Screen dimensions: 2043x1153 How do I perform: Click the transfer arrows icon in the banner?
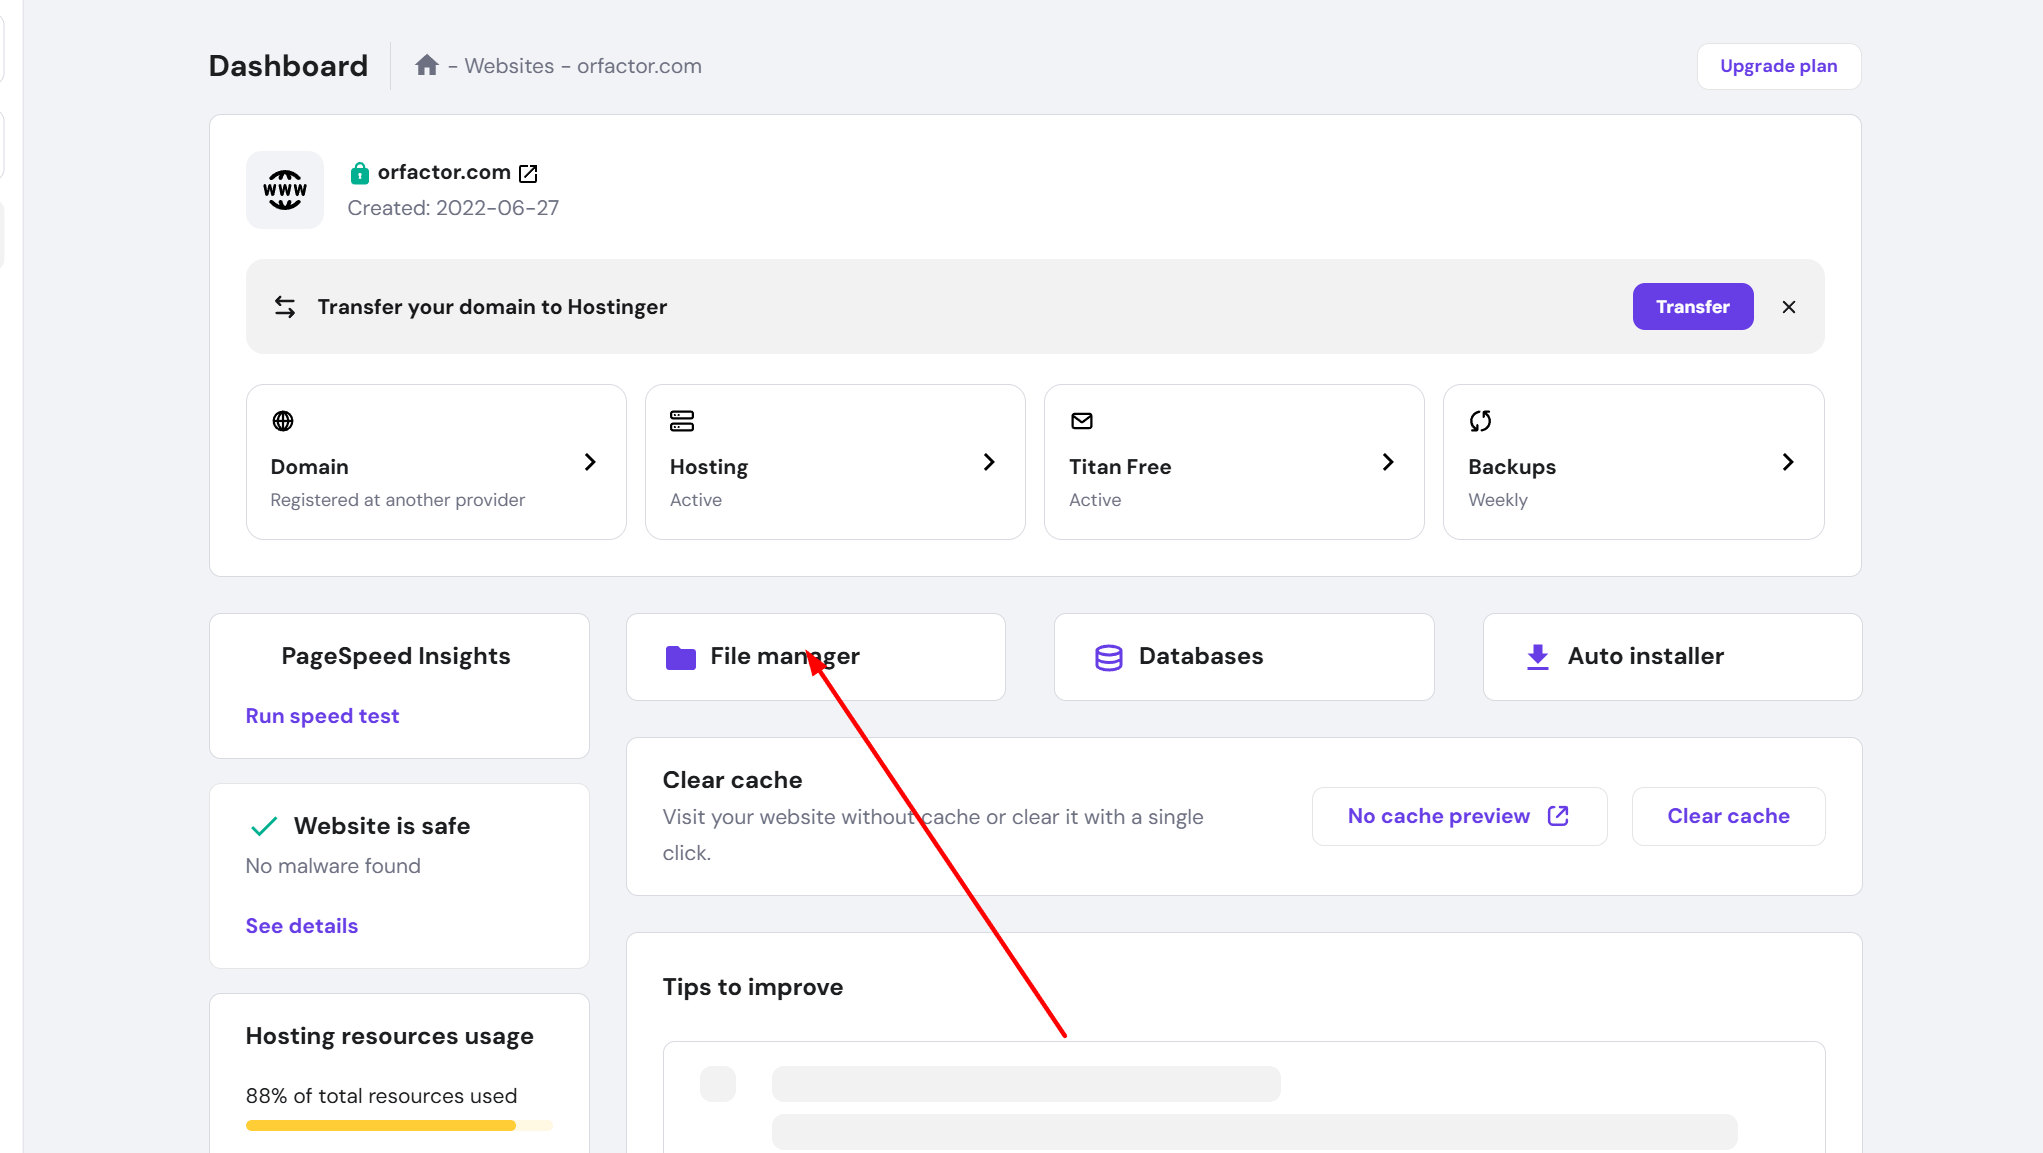coord(285,306)
